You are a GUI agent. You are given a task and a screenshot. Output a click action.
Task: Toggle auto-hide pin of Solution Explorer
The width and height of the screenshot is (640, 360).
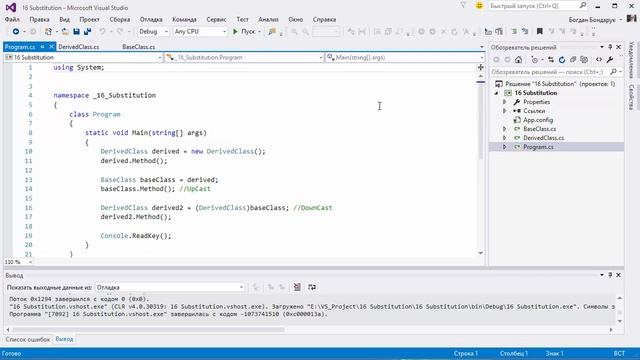(x=610, y=47)
